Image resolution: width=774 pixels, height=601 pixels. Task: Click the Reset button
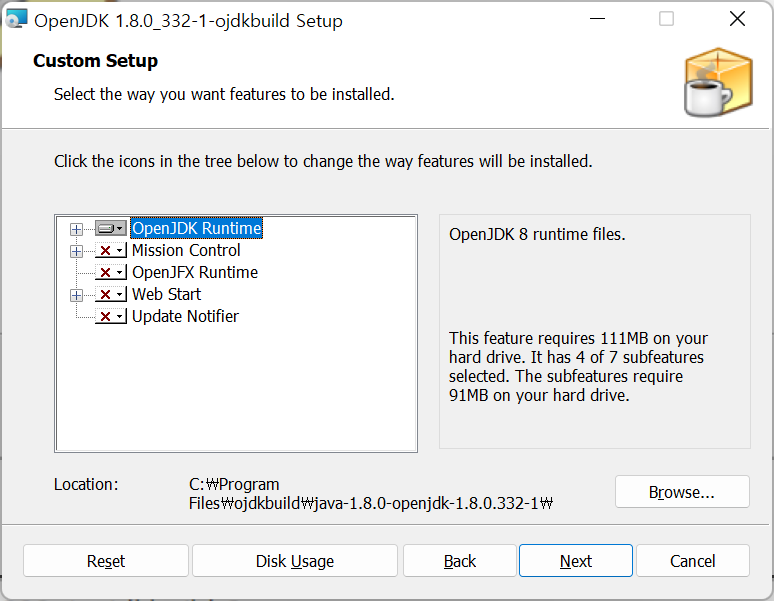point(106,561)
